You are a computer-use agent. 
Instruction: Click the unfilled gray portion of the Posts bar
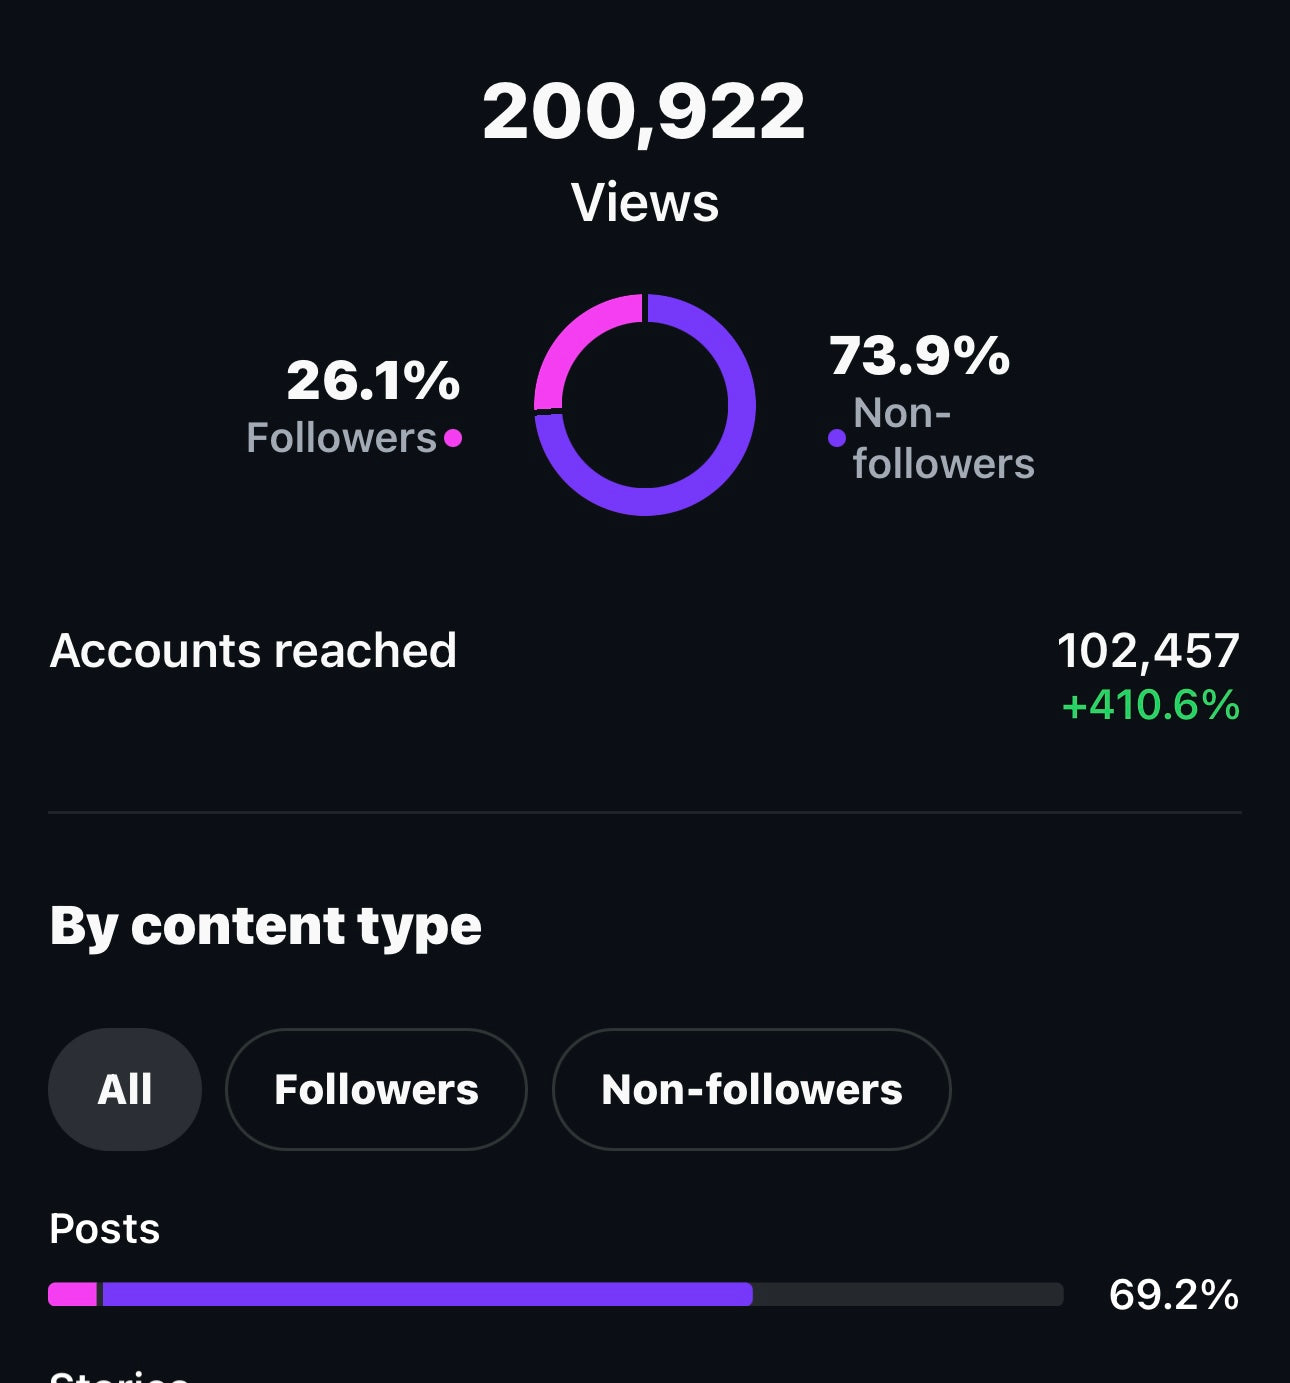(x=907, y=1294)
